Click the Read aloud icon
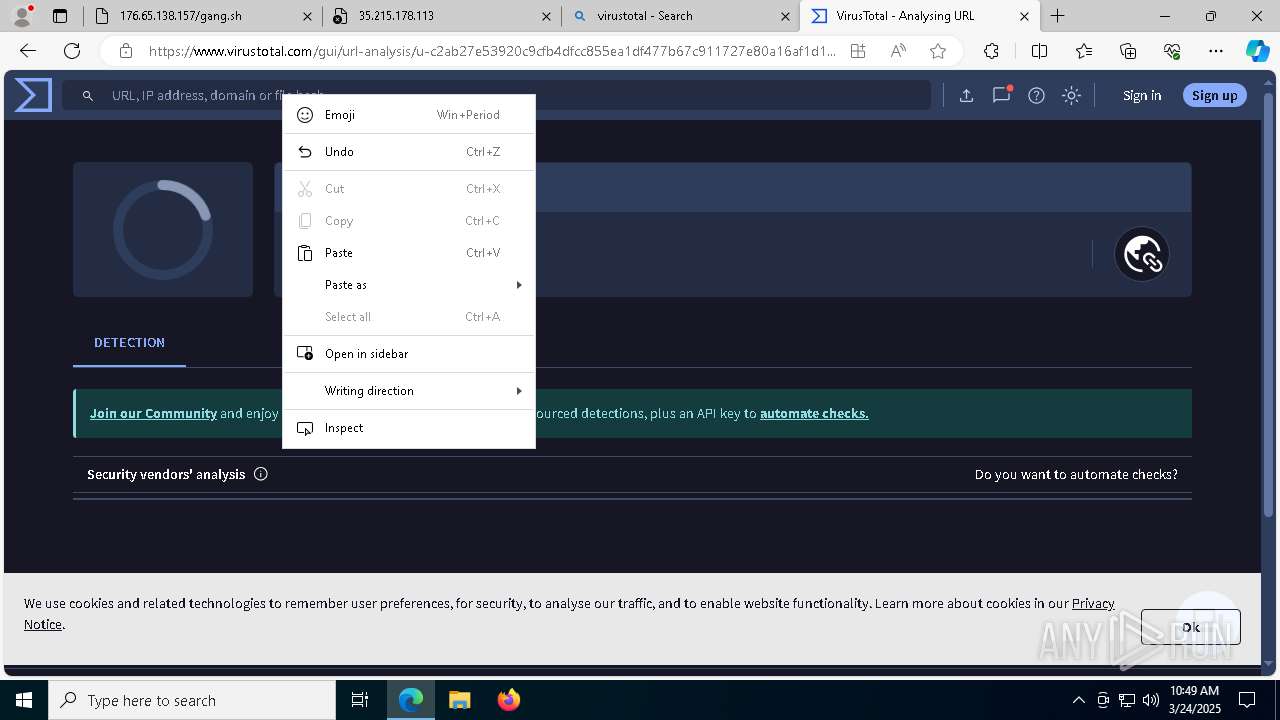Screen dimensions: 1280x720 (898, 51)
